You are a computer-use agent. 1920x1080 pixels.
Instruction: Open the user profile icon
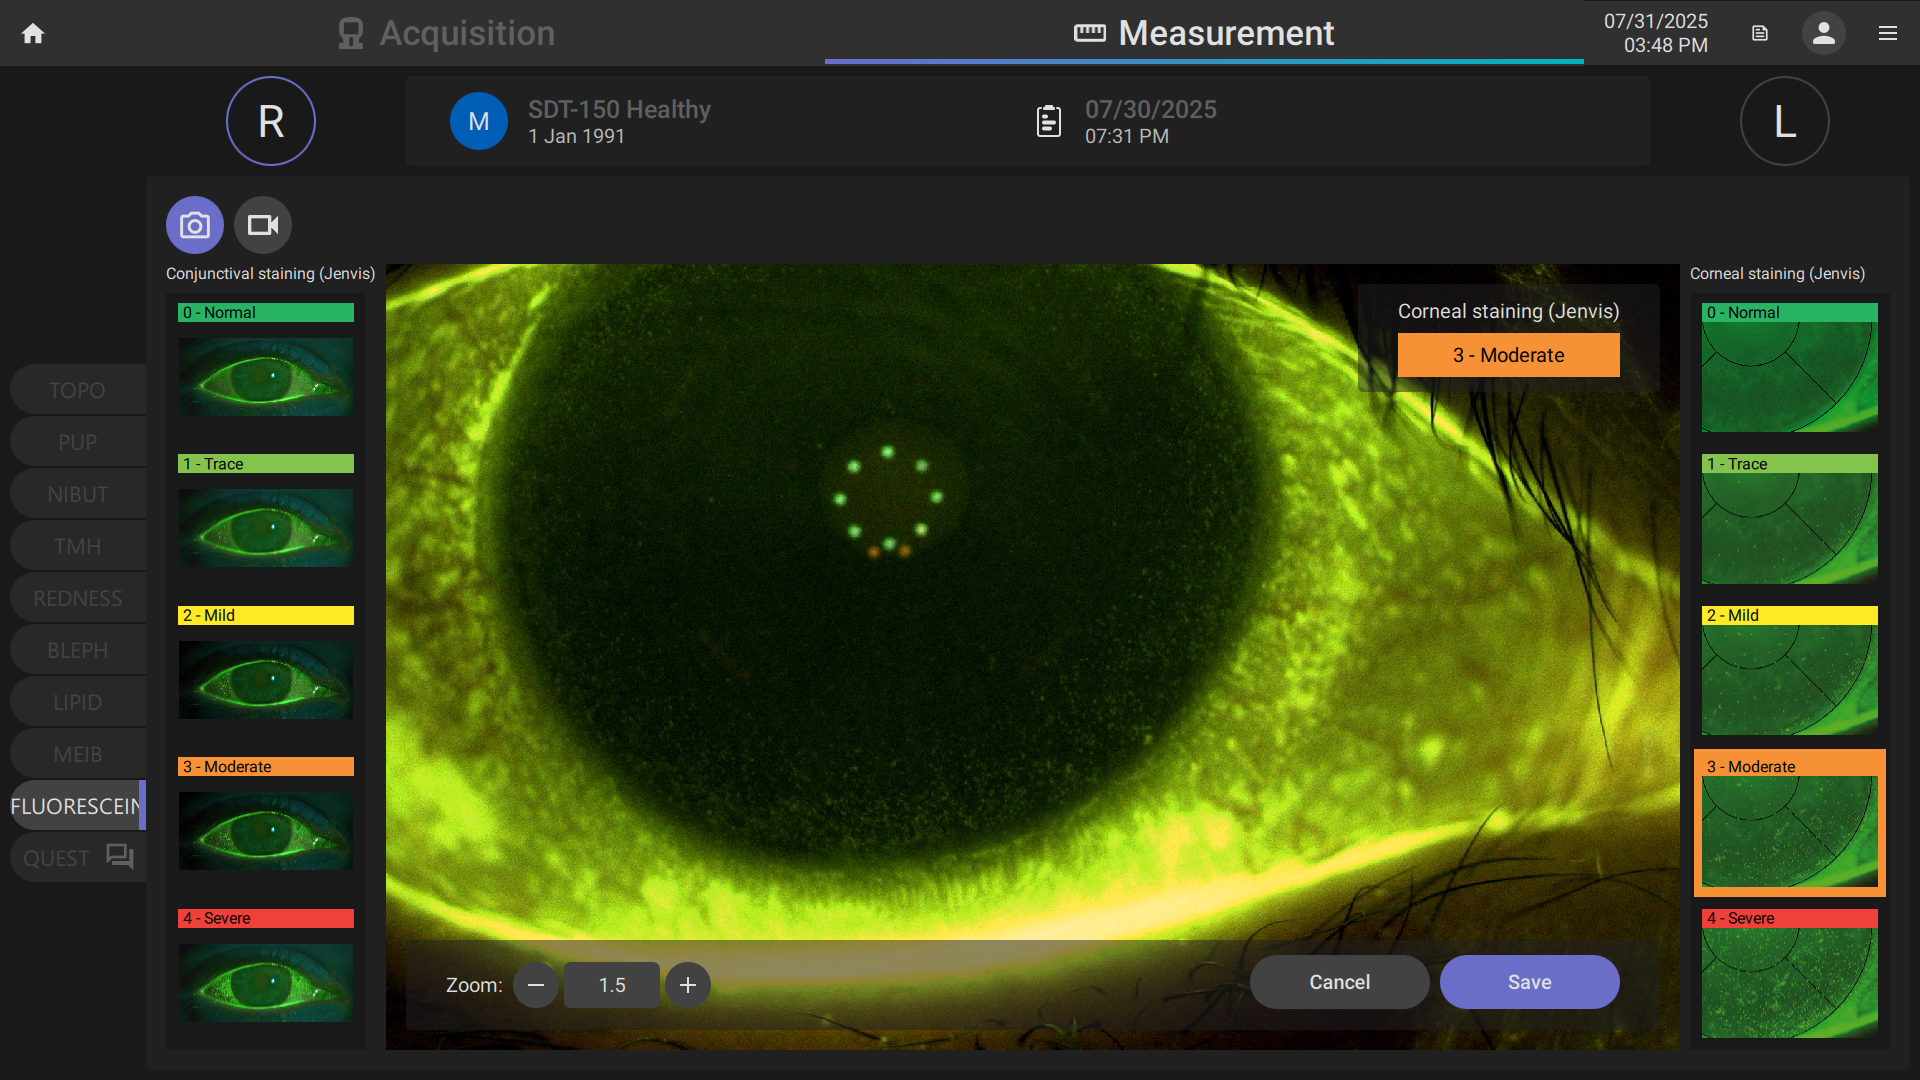[x=1823, y=33]
